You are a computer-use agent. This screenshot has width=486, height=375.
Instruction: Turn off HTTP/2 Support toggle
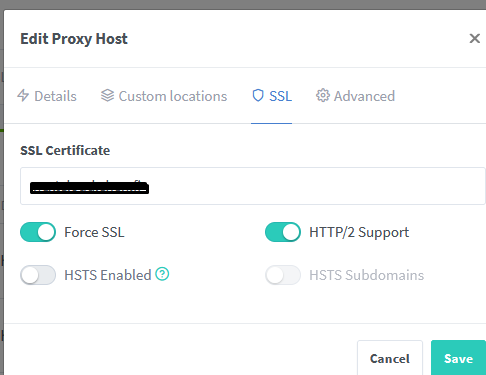283,232
